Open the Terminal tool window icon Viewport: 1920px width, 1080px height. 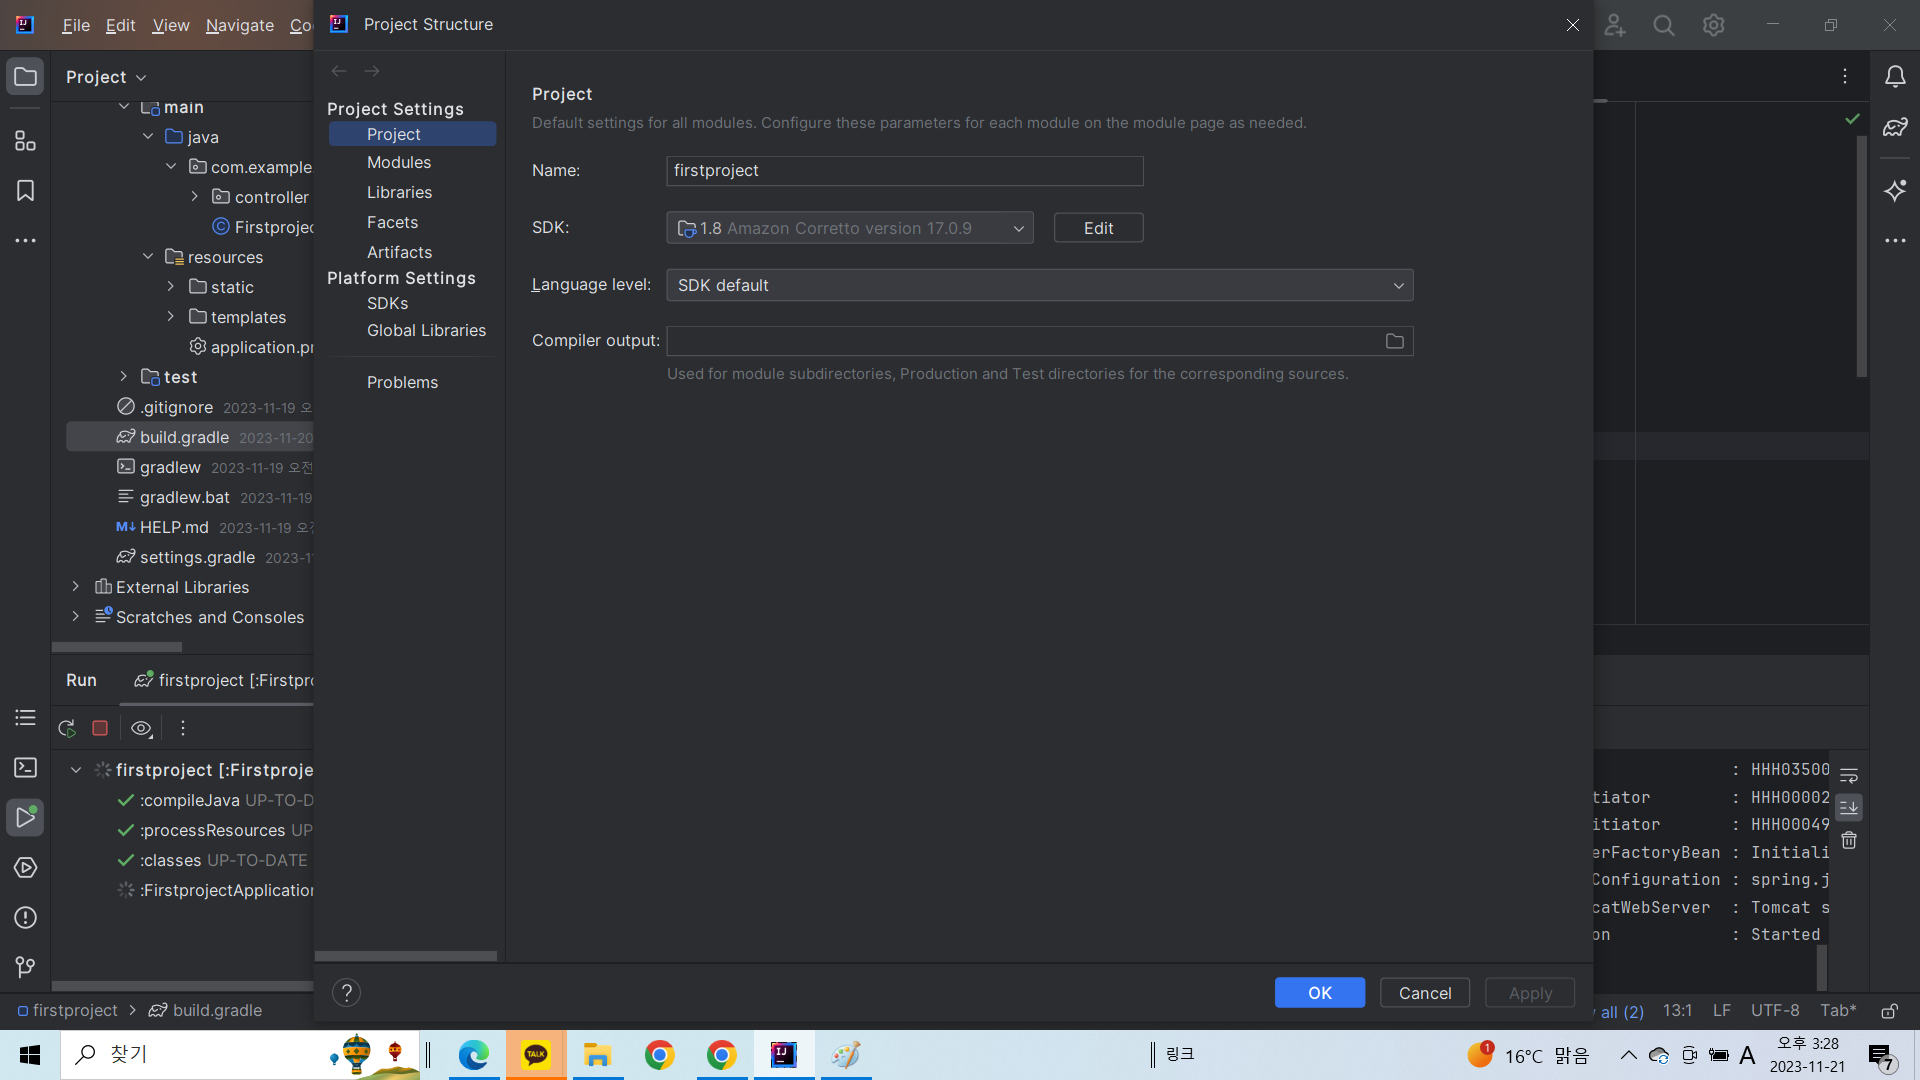(x=25, y=767)
